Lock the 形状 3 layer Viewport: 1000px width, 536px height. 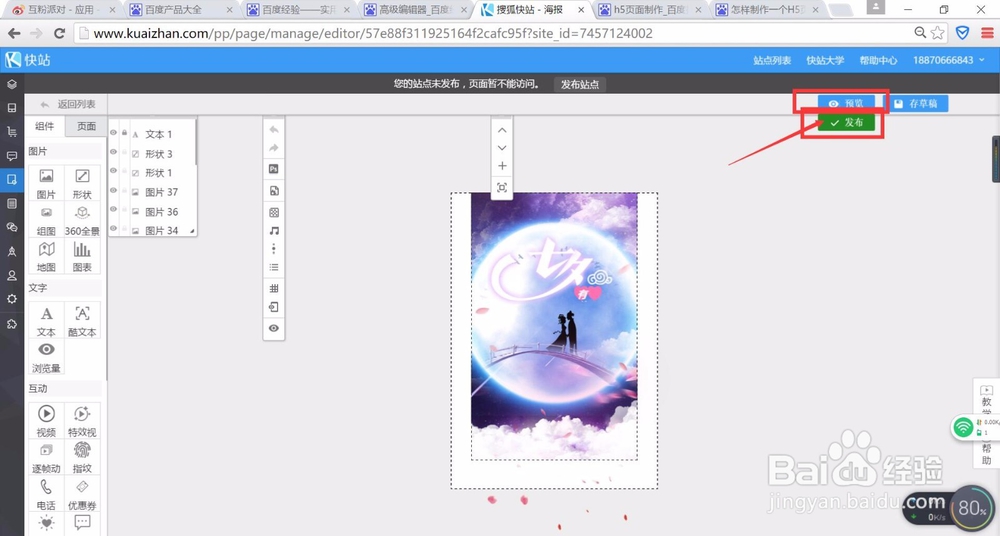coord(124,152)
